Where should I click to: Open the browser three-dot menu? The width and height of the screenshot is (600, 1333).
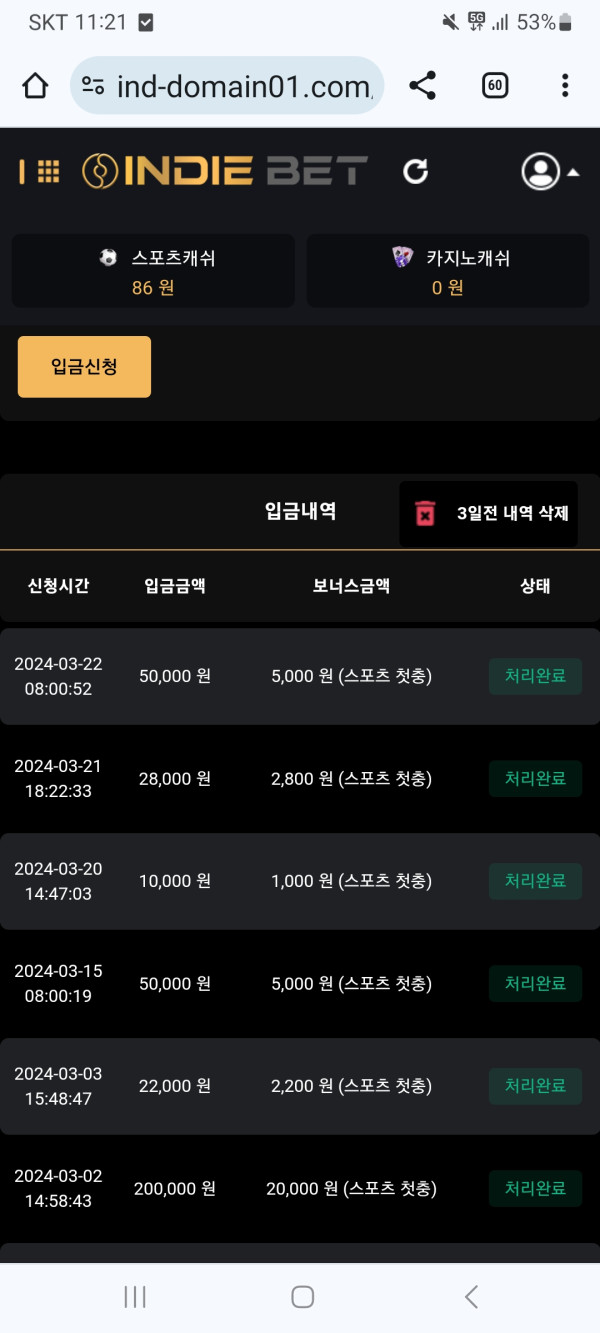tap(565, 86)
